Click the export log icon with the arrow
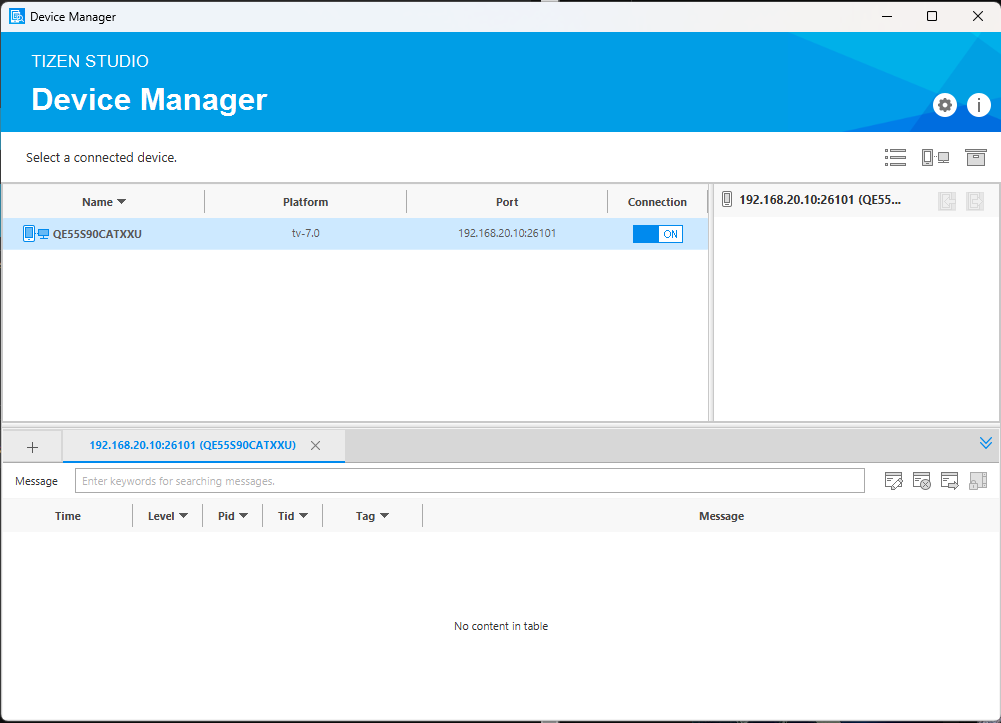Image resolution: width=1001 pixels, height=723 pixels. [x=950, y=481]
